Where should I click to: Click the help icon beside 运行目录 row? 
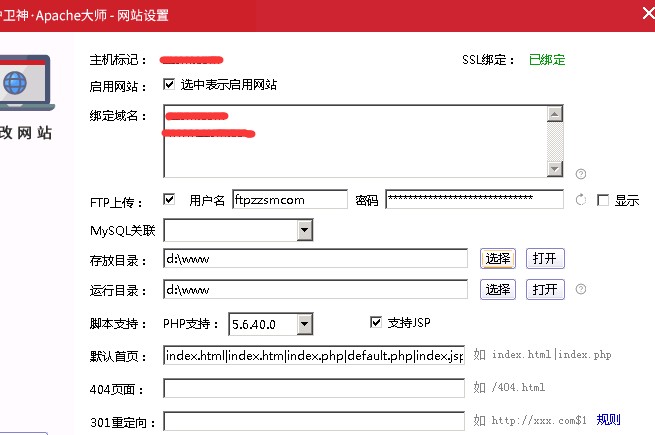click(x=581, y=290)
